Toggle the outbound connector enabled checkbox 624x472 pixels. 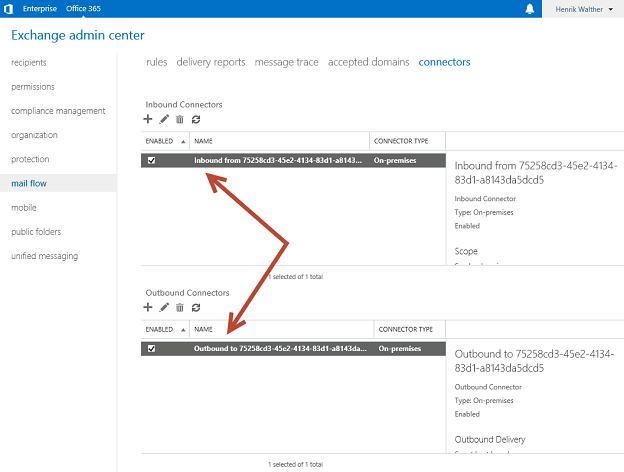151,349
